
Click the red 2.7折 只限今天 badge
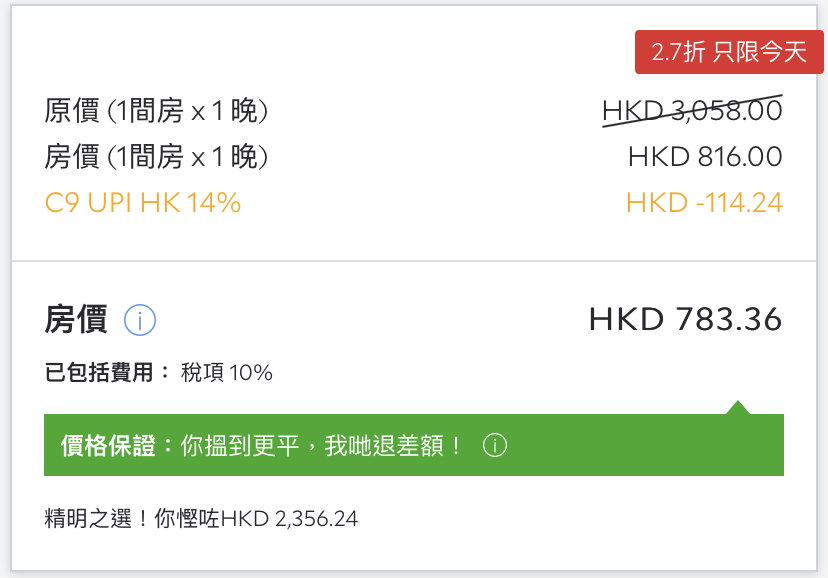pyautogui.click(x=729, y=53)
